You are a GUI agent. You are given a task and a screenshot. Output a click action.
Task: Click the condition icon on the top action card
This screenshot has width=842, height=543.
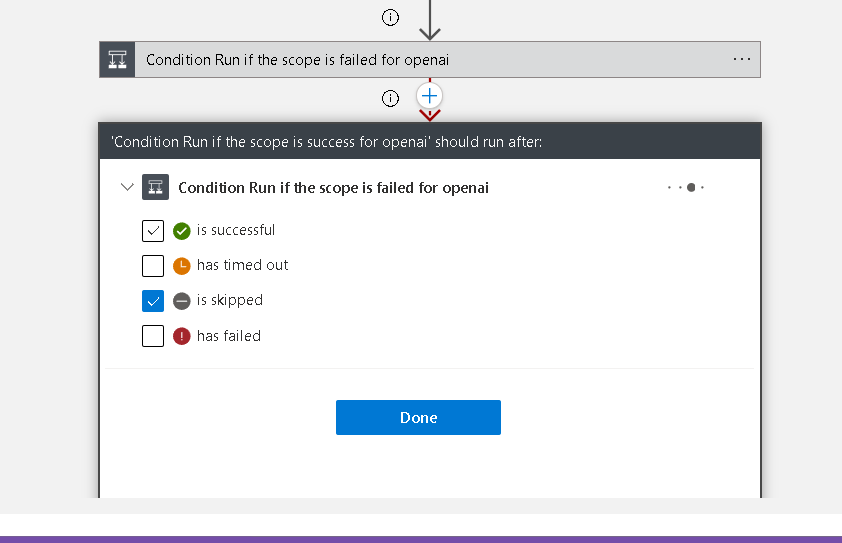click(x=117, y=60)
